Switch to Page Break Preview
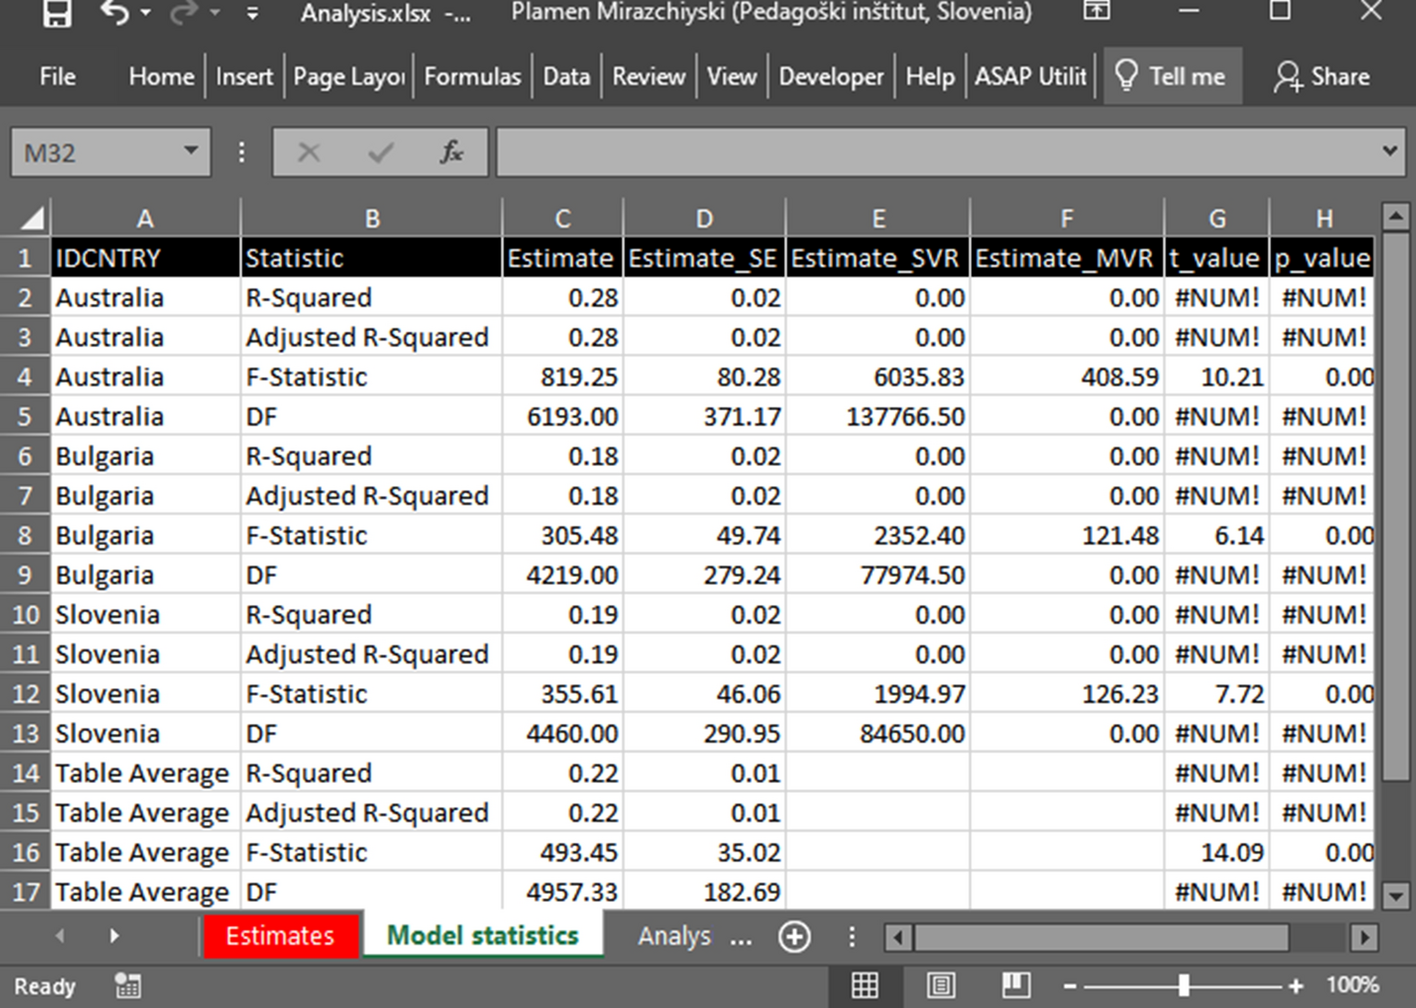 coord(1015,985)
